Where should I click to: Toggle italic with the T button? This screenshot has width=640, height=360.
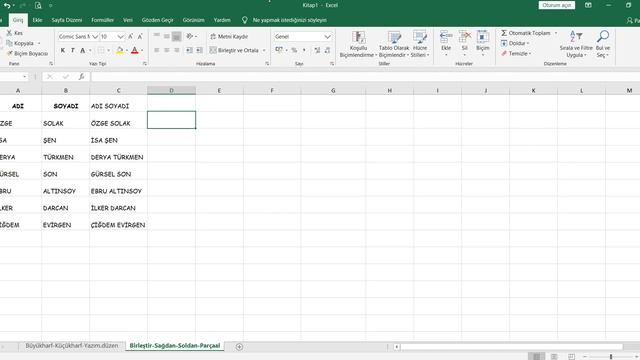[x=72, y=50]
